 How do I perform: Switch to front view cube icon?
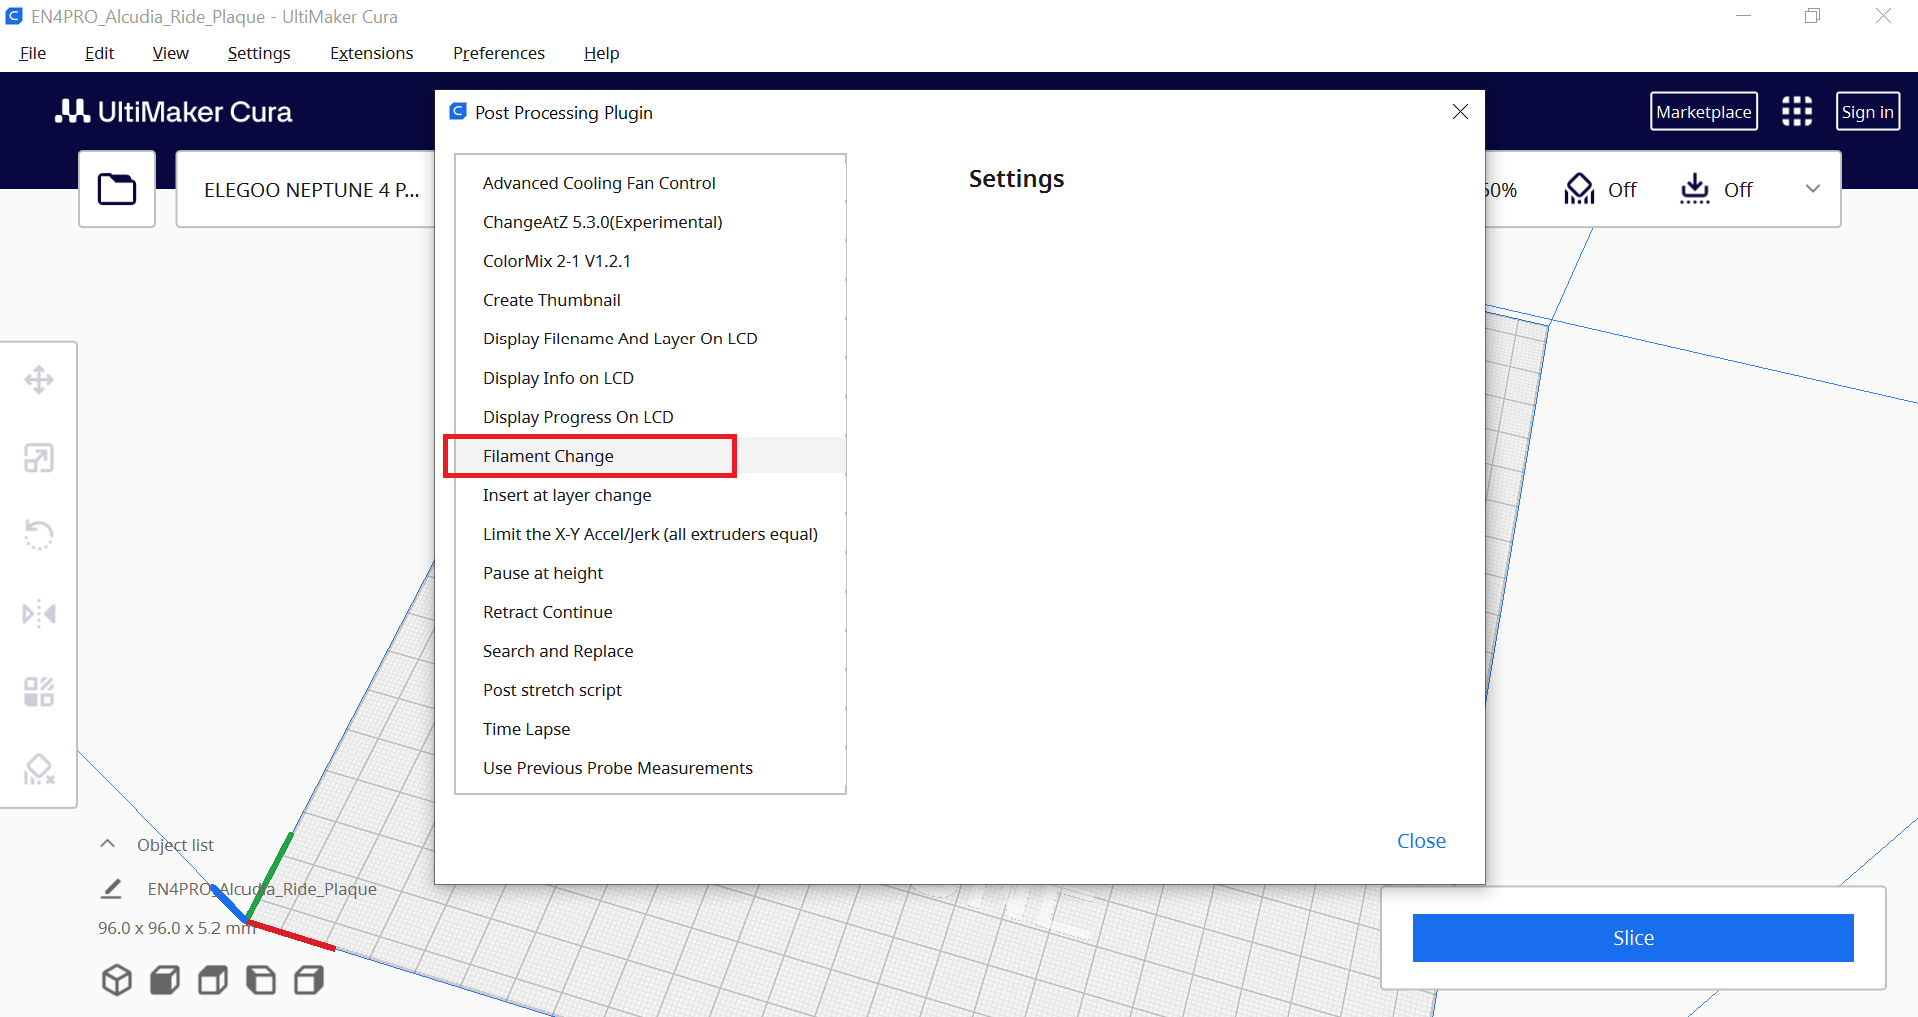(165, 980)
